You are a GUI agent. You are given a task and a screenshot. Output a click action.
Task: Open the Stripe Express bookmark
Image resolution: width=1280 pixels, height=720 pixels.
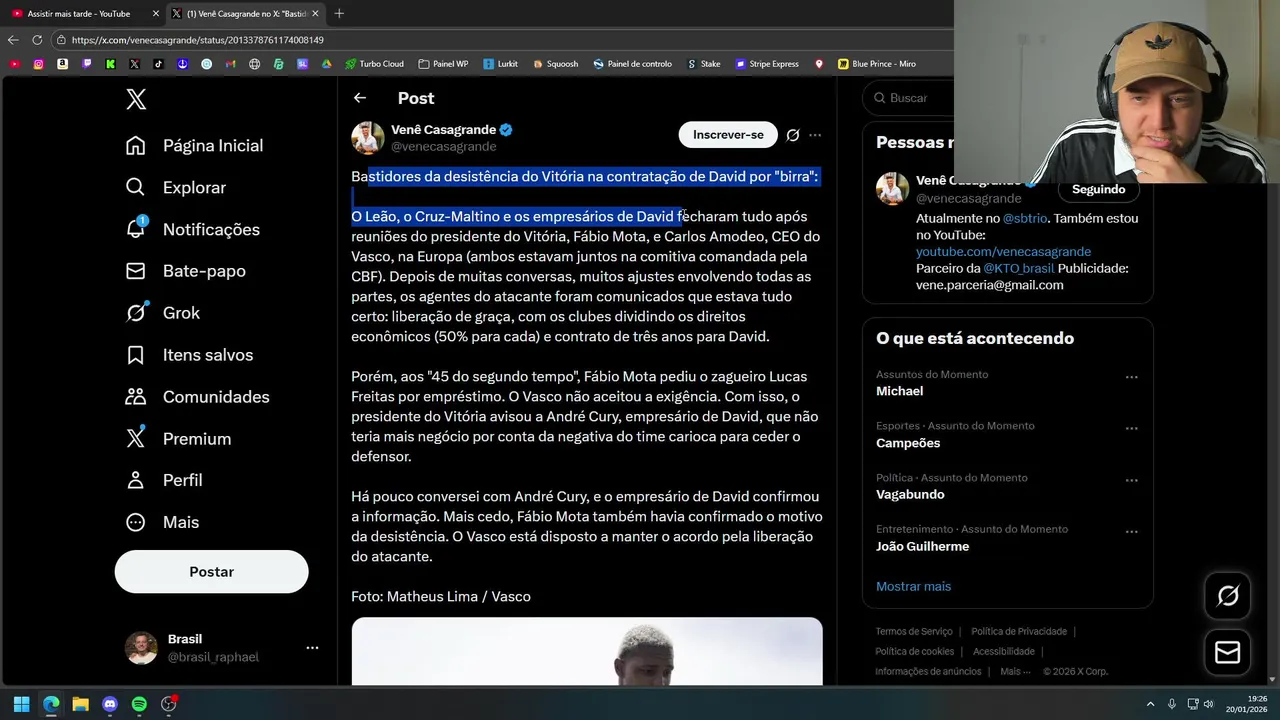pos(767,64)
